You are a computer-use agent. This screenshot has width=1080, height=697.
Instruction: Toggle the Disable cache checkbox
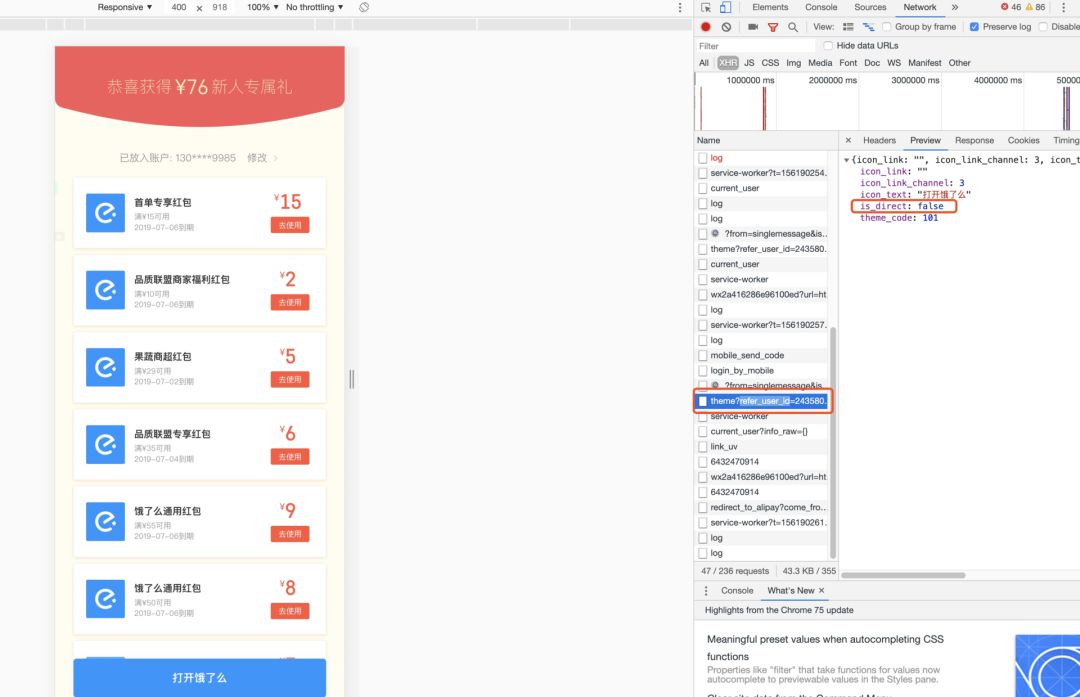[x=1043, y=27]
